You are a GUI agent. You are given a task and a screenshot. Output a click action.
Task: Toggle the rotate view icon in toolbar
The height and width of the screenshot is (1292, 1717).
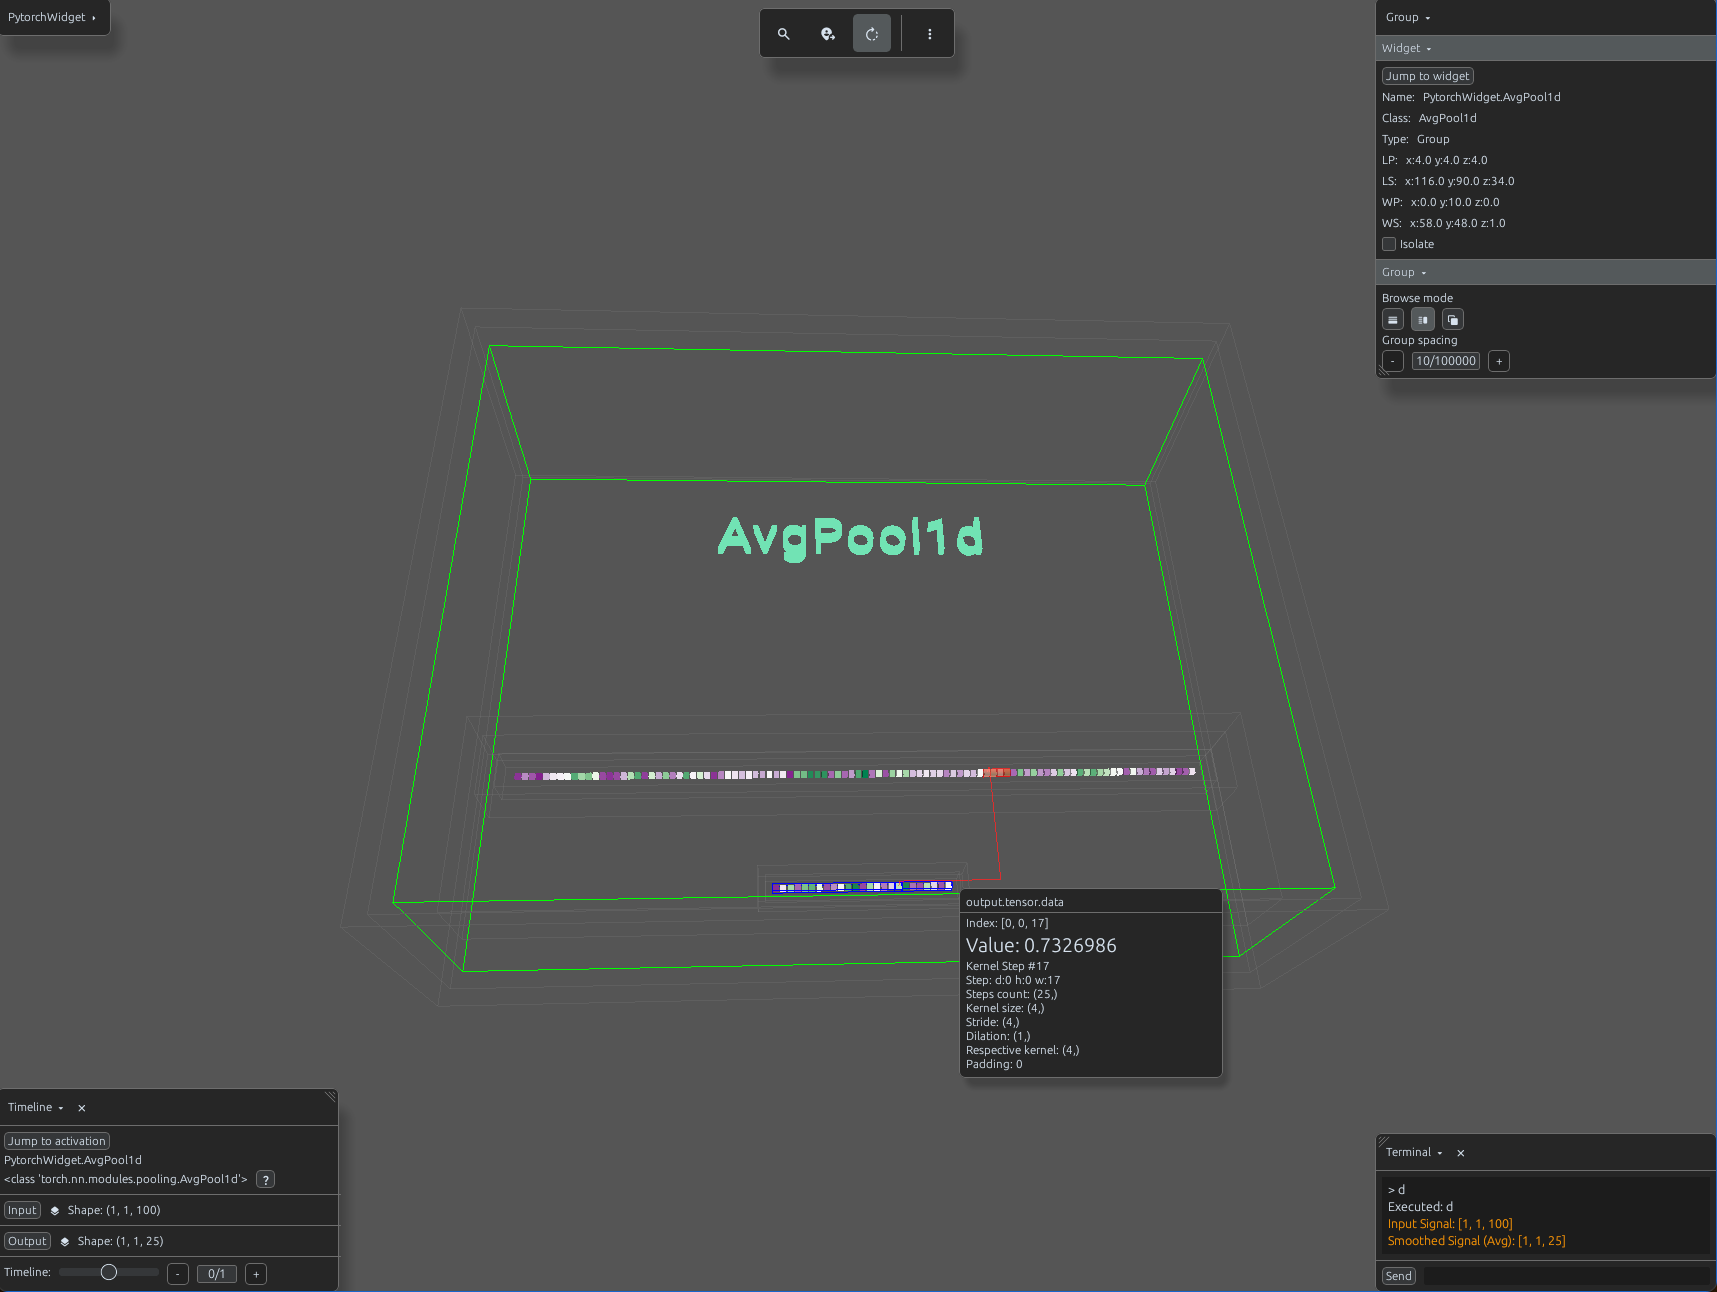point(872,34)
